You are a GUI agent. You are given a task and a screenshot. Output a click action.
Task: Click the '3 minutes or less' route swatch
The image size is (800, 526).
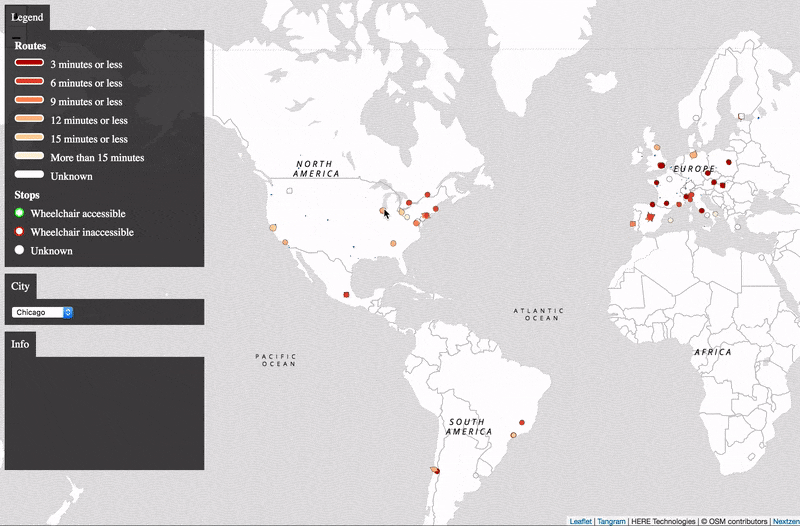29,63
